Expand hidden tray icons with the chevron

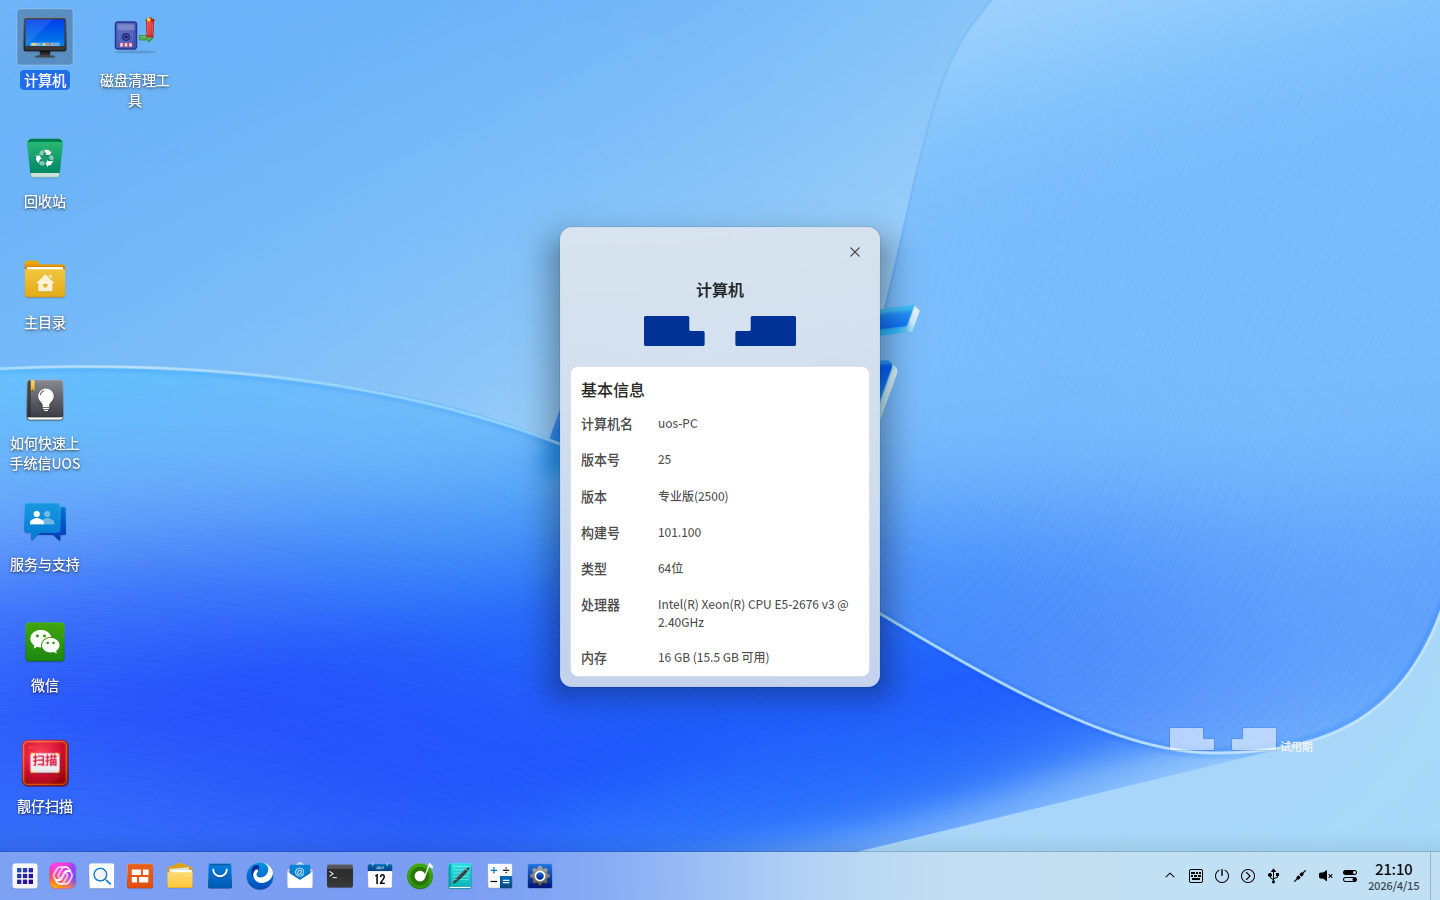click(x=1169, y=876)
